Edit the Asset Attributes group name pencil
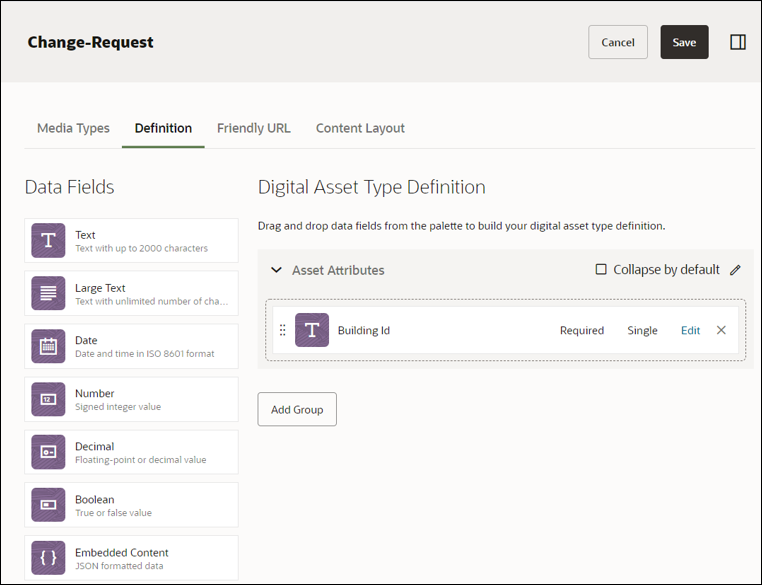Screen dimensions: 762x585 (735, 270)
